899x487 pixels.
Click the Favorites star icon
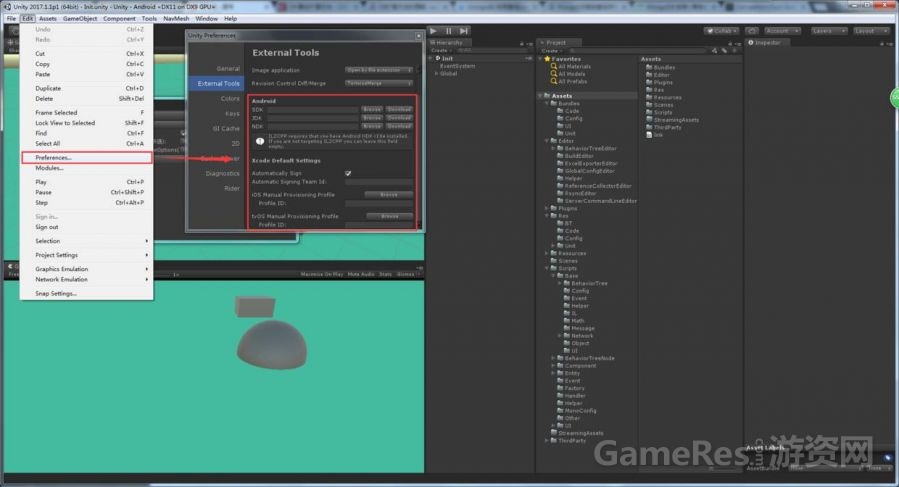(x=547, y=59)
